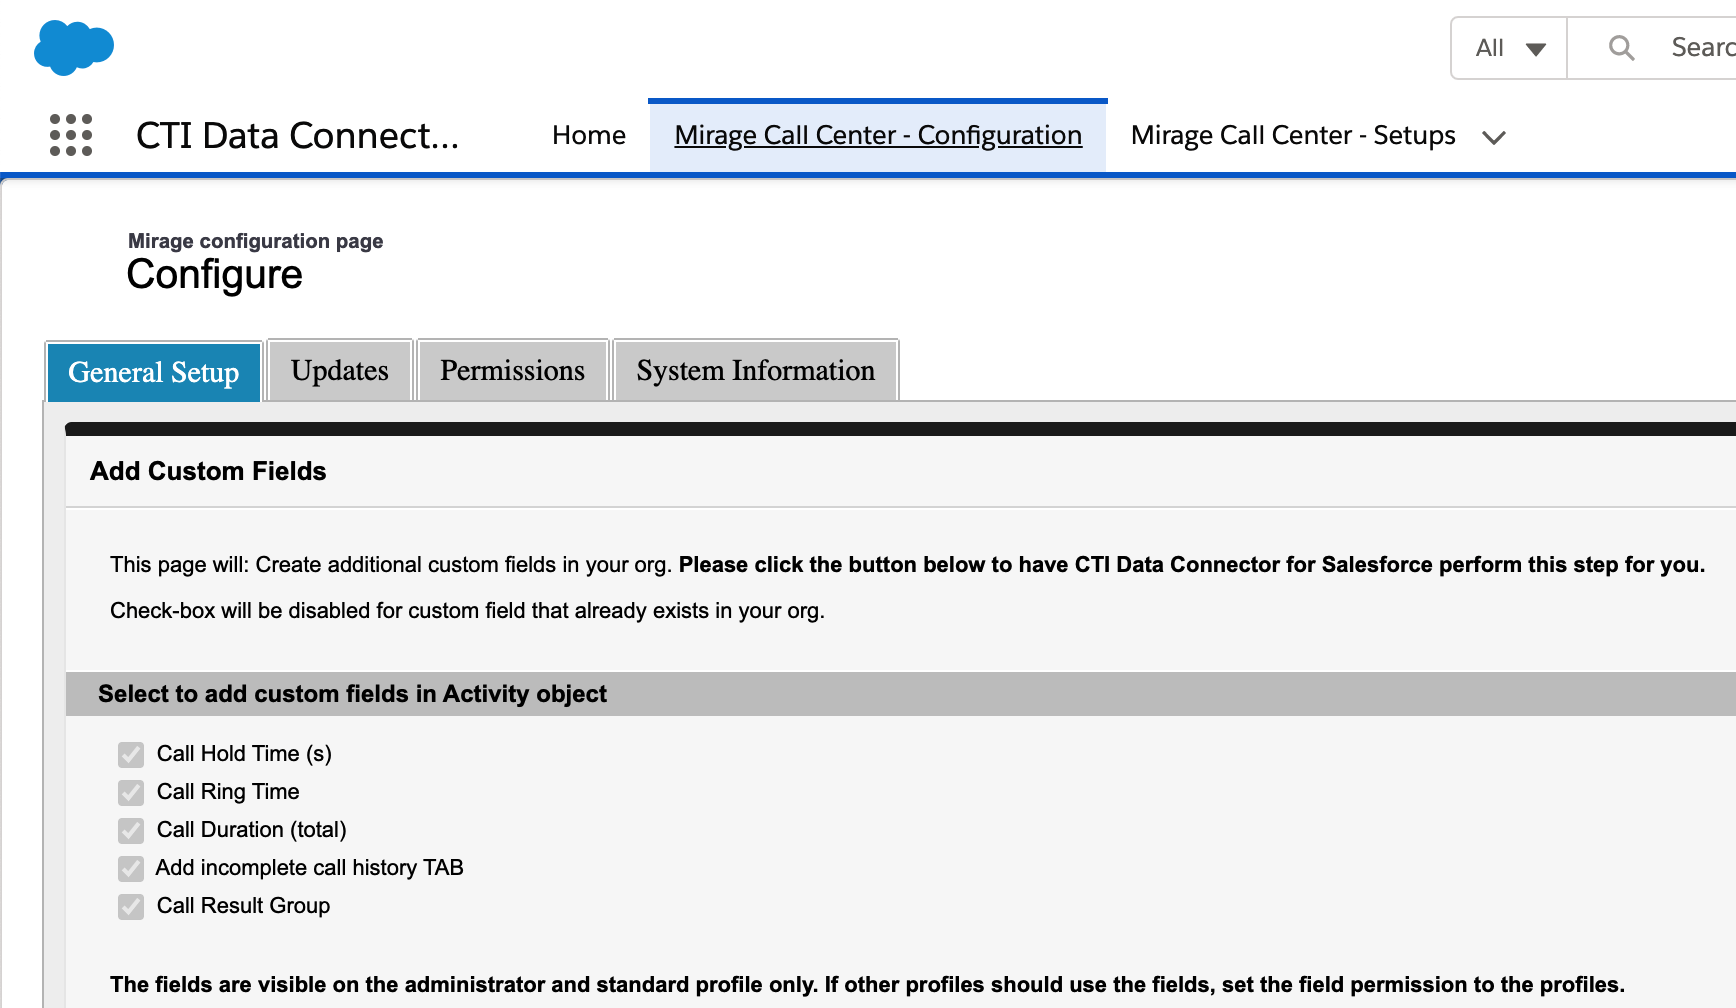The height and width of the screenshot is (1008, 1736).
Task: Click the Call Result Group label
Action: (x=243, y=905)
